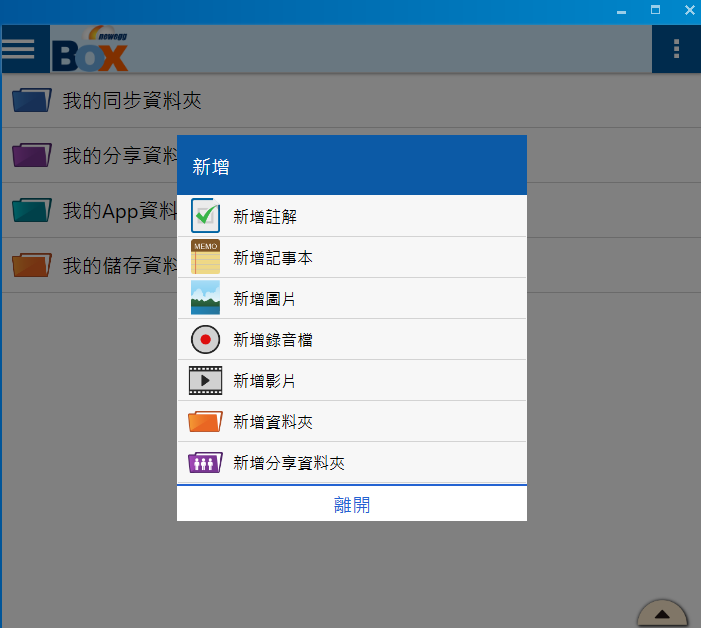Select 新增分享資料夾 text option
The image size is (701, 628).
pos(289,463)
